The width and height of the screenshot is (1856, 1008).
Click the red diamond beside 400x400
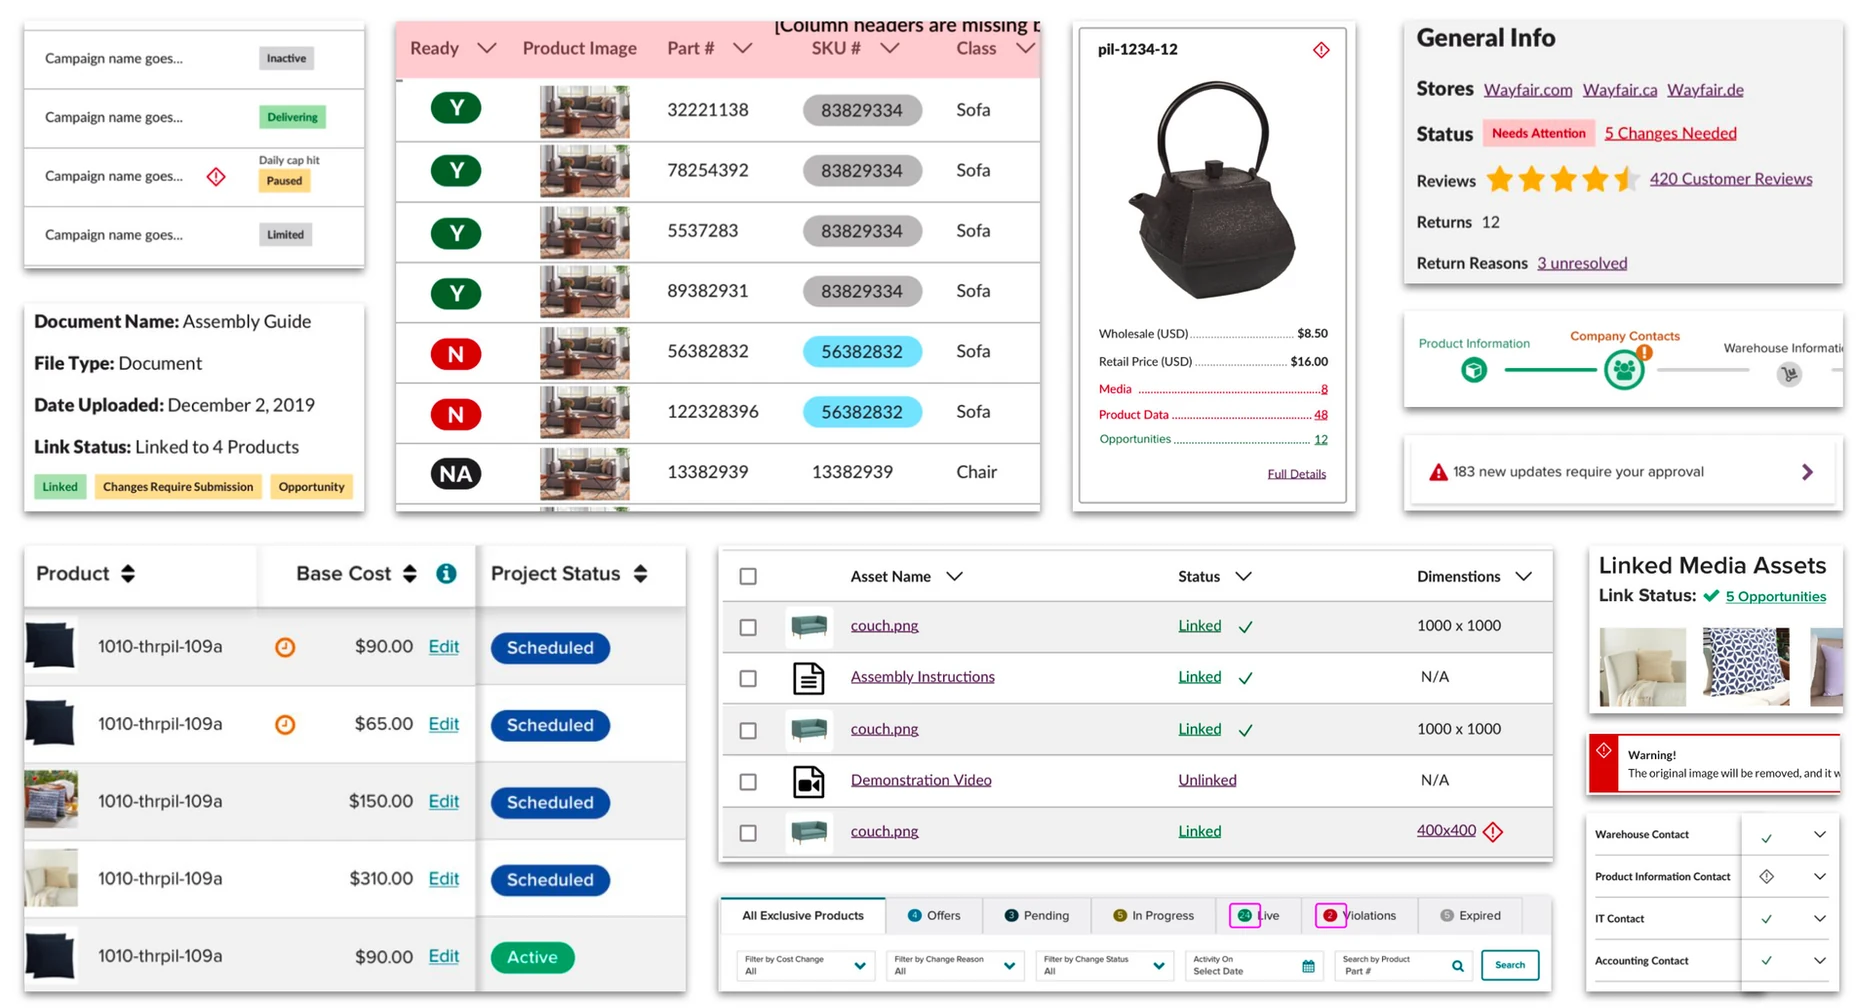1493,831
